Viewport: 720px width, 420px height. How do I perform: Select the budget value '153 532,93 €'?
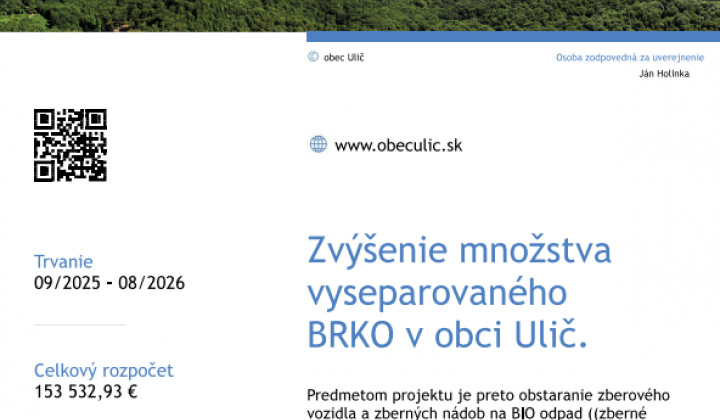(x=86, y=392)
